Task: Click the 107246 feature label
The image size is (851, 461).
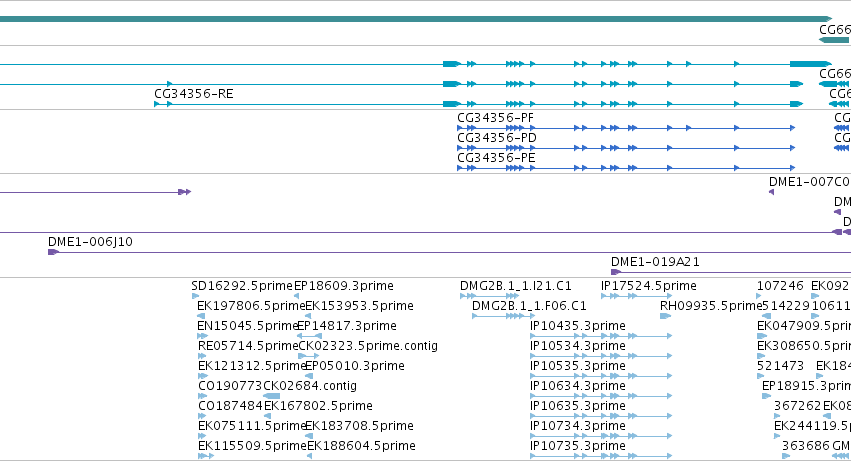Action: coord(780,286)
